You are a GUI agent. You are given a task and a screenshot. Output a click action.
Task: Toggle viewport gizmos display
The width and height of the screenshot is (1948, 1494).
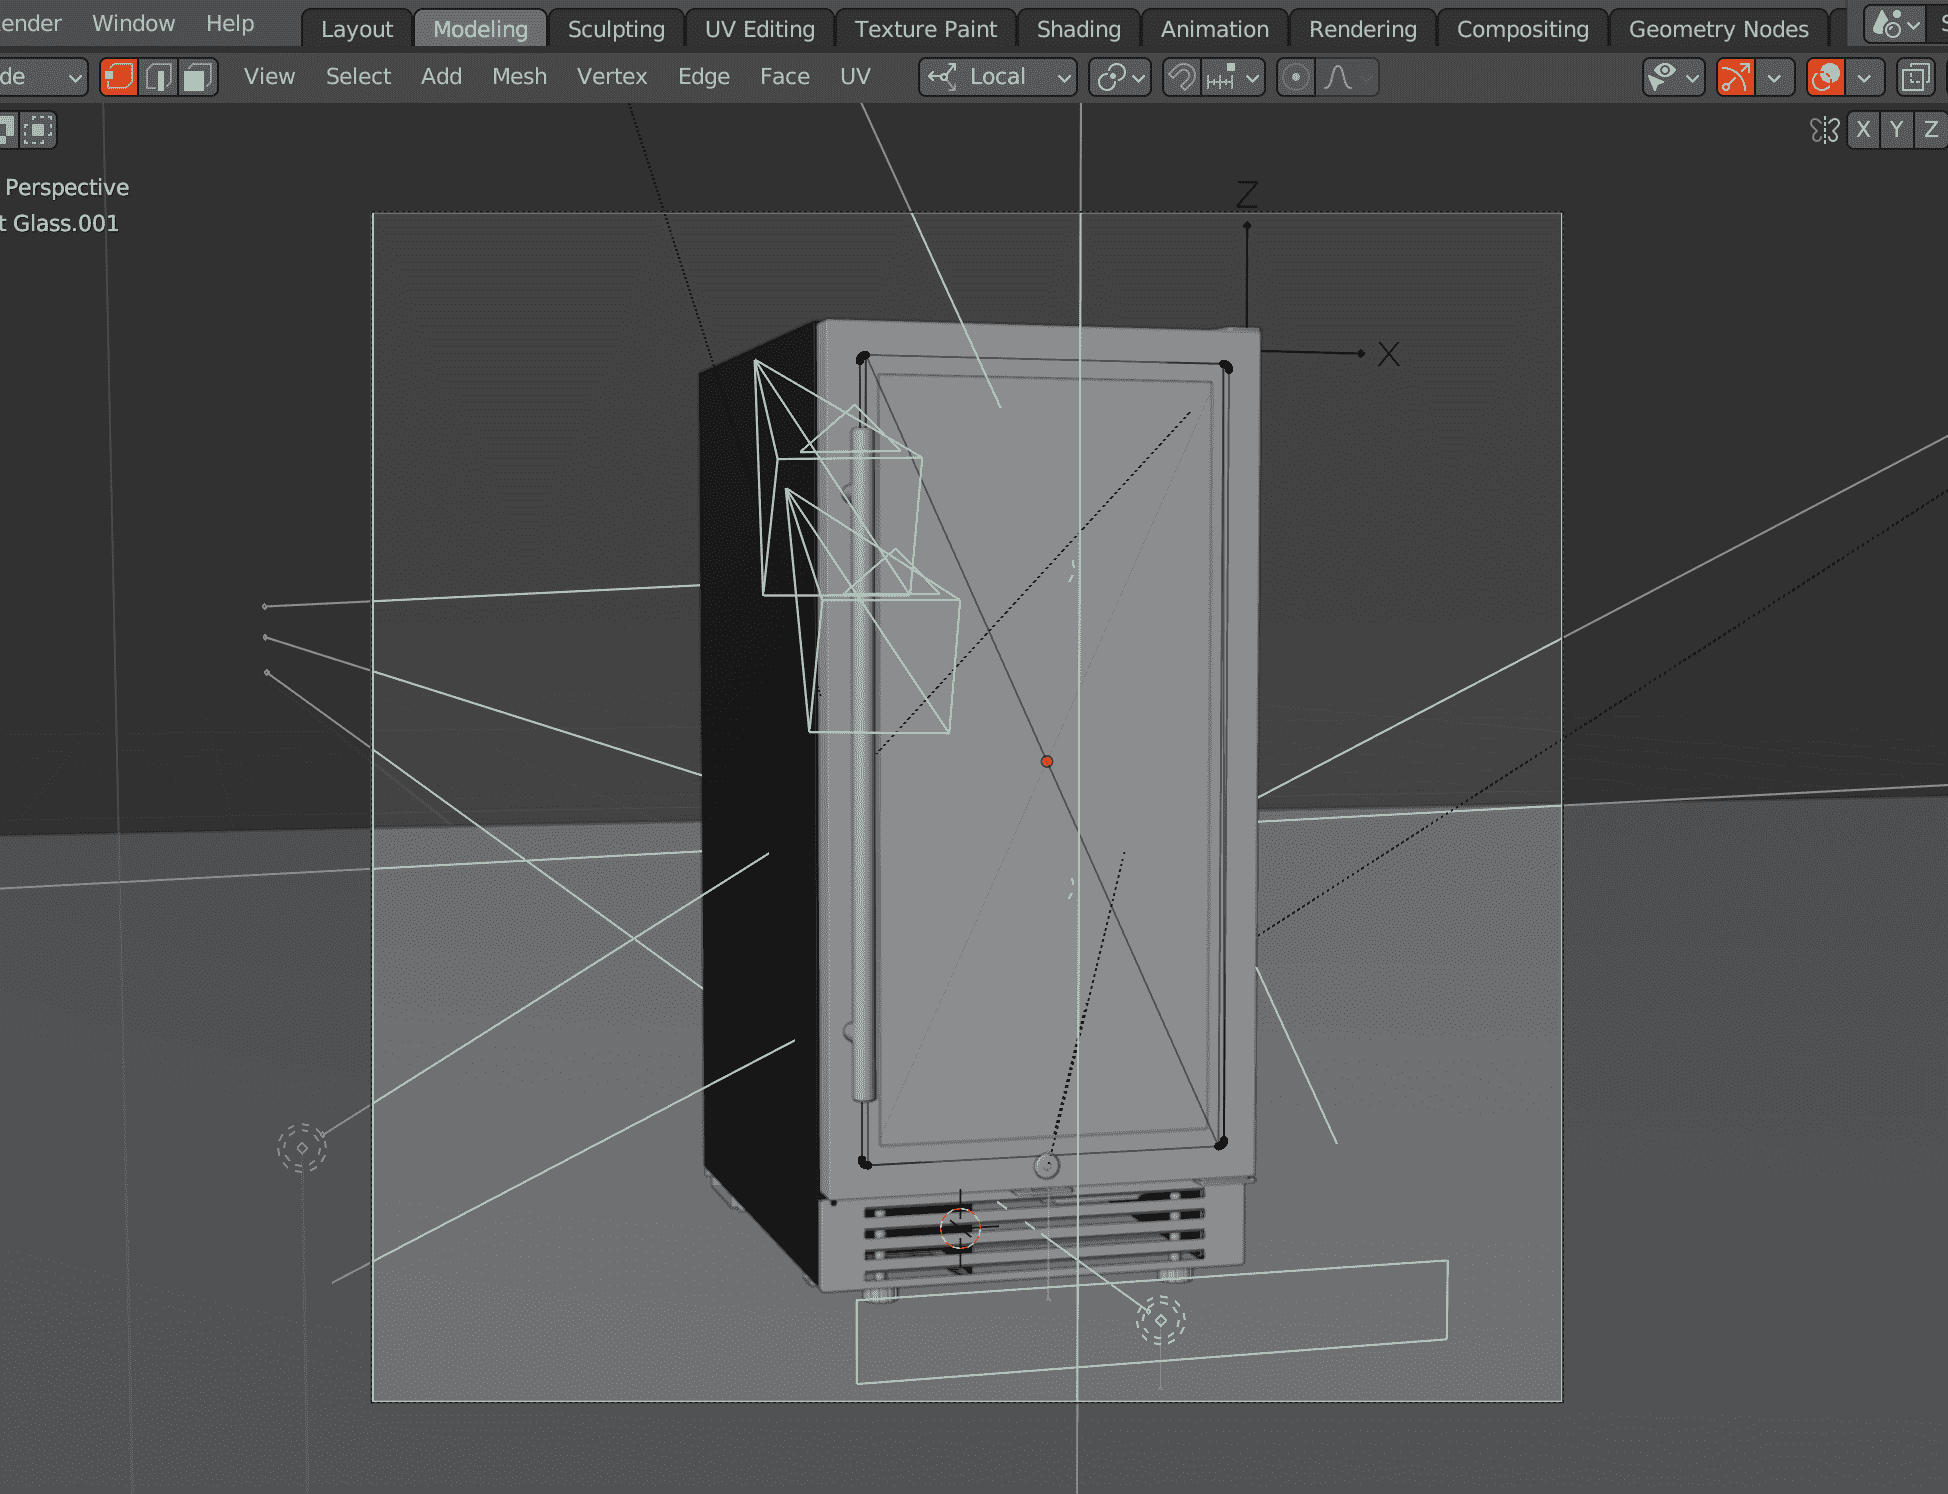click(x=1736, y=77)
